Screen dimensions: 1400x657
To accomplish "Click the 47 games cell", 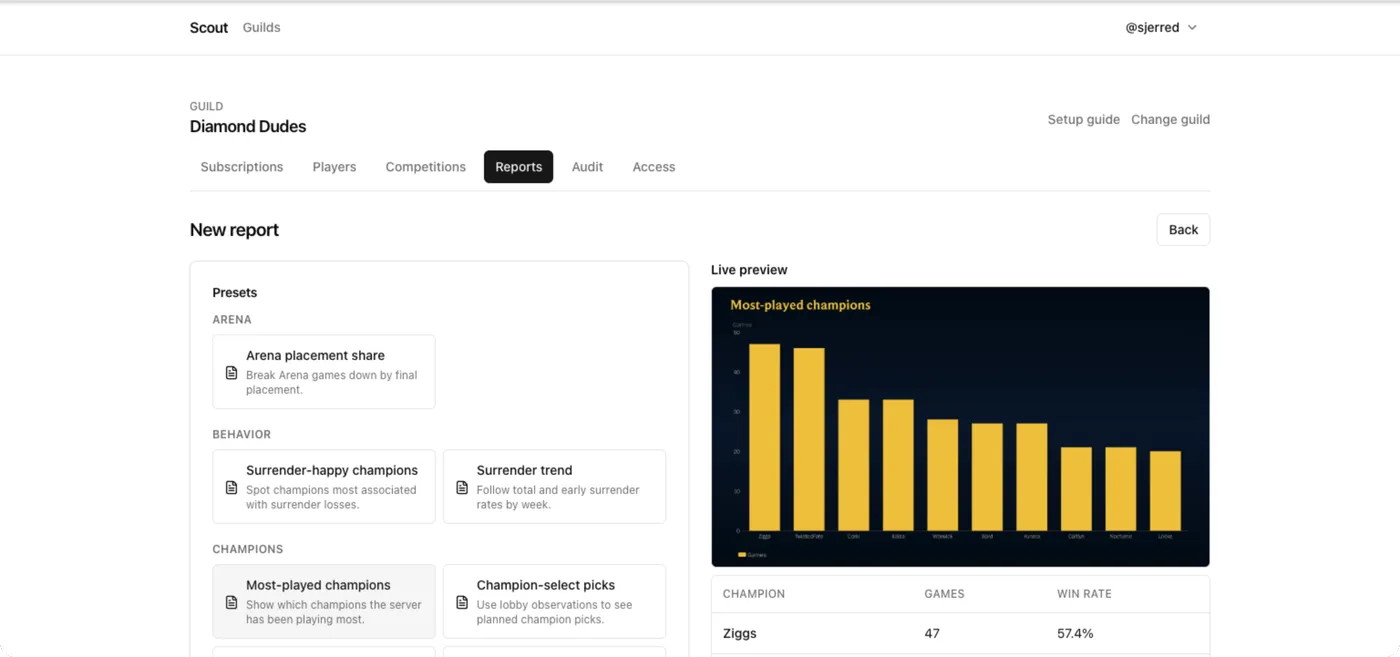I will click(x=932, y=634).
